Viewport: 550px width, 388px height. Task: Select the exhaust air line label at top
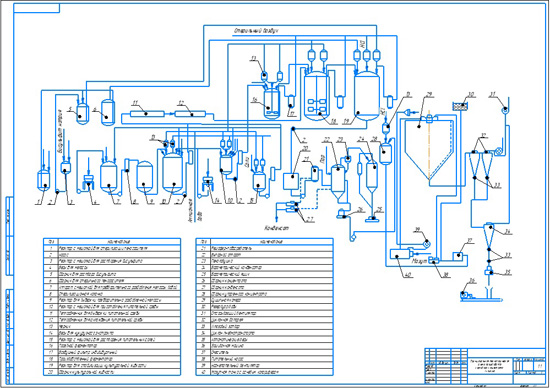pos(256,31)
